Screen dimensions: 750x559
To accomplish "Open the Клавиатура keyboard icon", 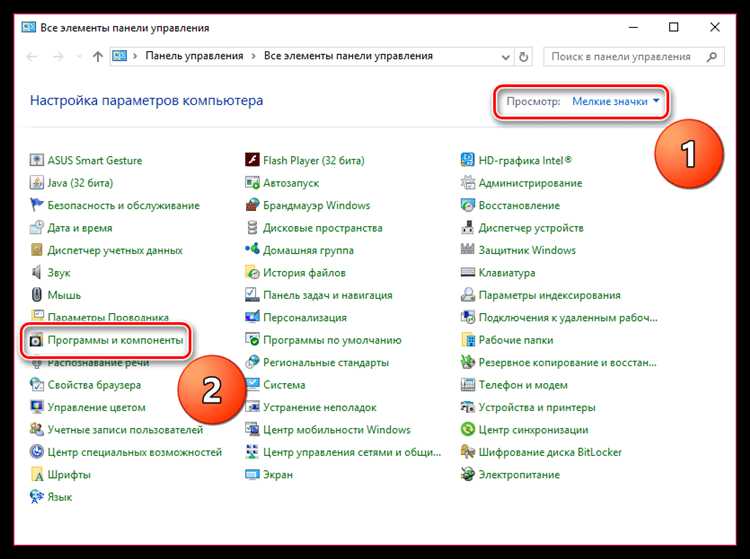I will coord(467,273).
